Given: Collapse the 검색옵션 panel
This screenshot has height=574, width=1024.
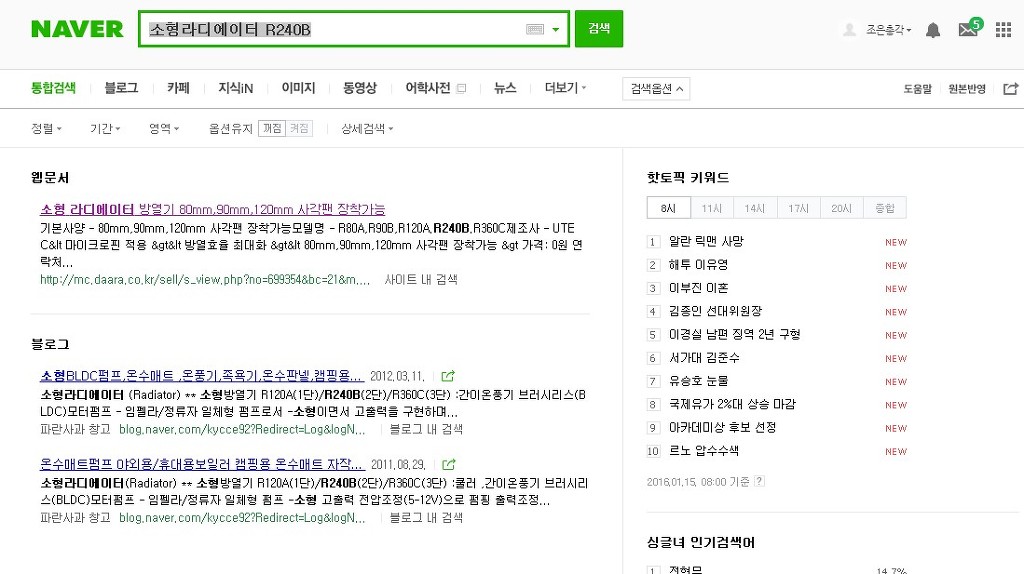Looking at the screenshot, I should coord(656,89).
